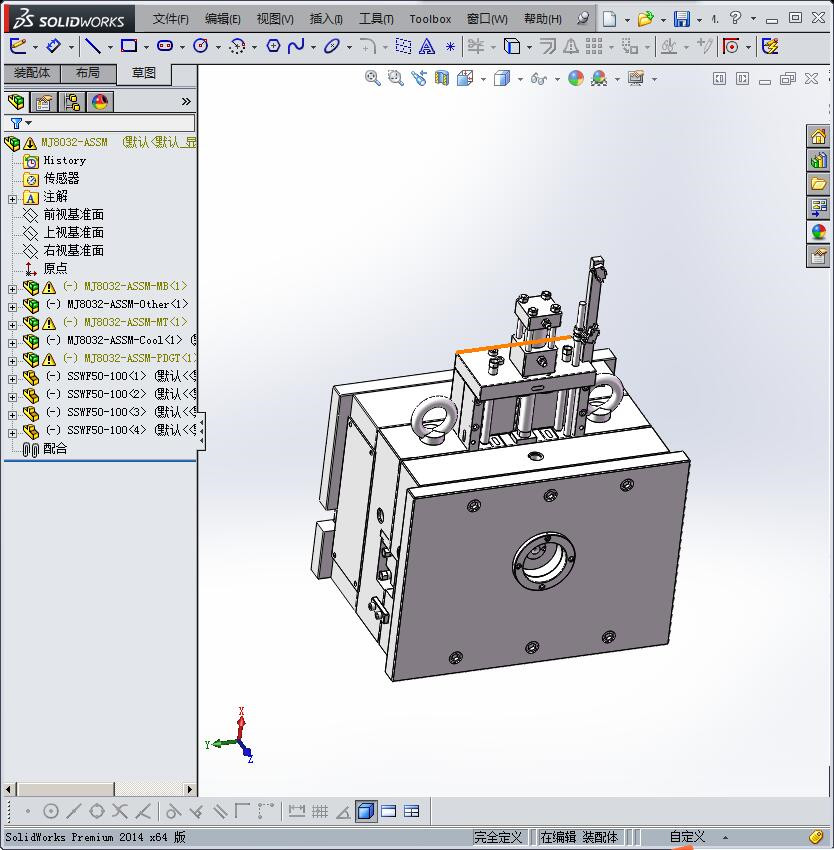The image size is (834, 850).
Task: Toggle the angle snap in bottom toolbar
Action: pos(343,812)
